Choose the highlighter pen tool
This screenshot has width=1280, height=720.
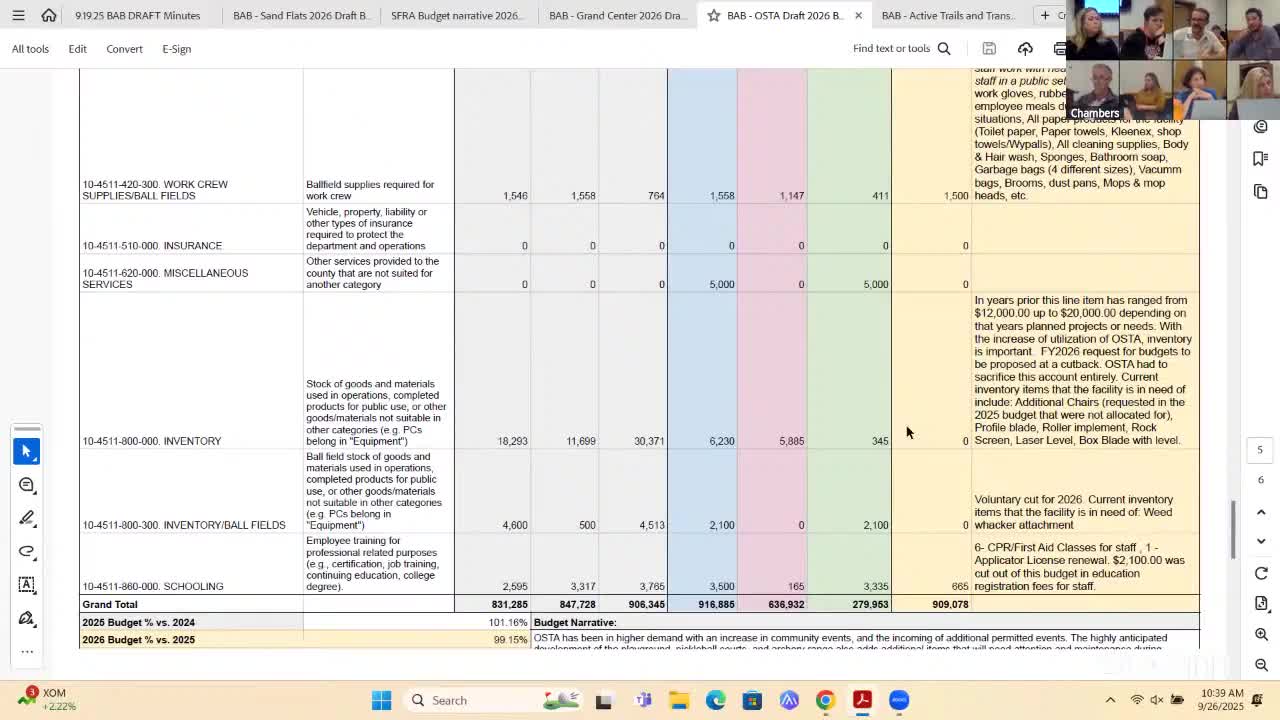point(27,518)
